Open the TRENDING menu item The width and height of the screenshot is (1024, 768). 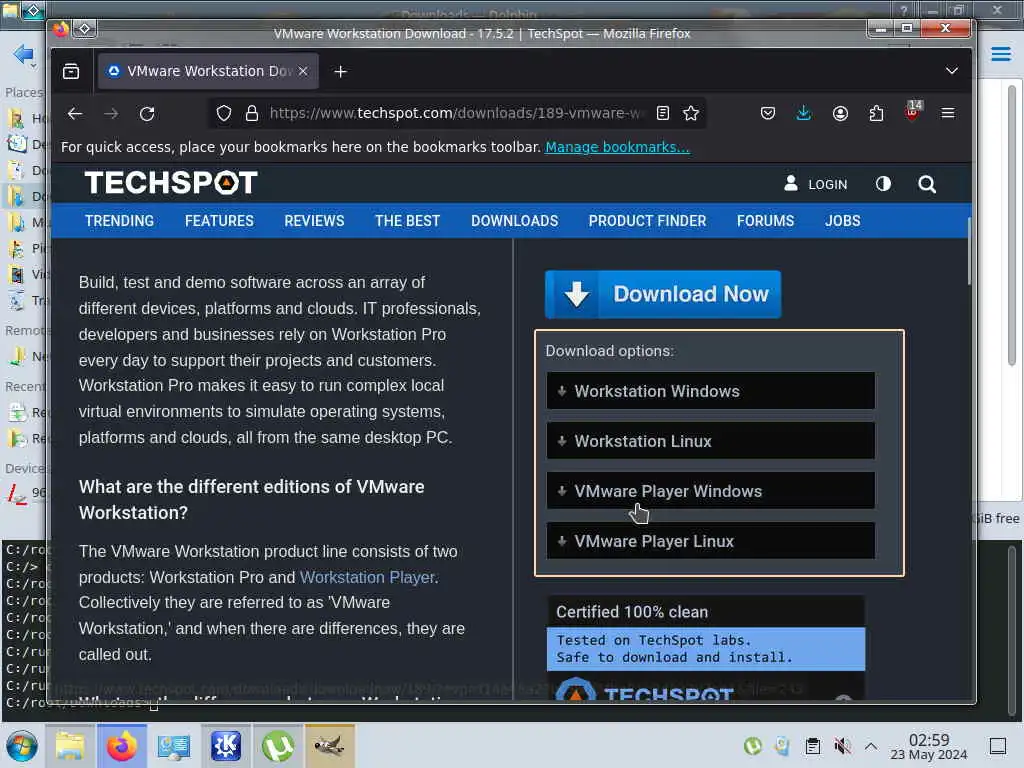(x=120, y=221)
